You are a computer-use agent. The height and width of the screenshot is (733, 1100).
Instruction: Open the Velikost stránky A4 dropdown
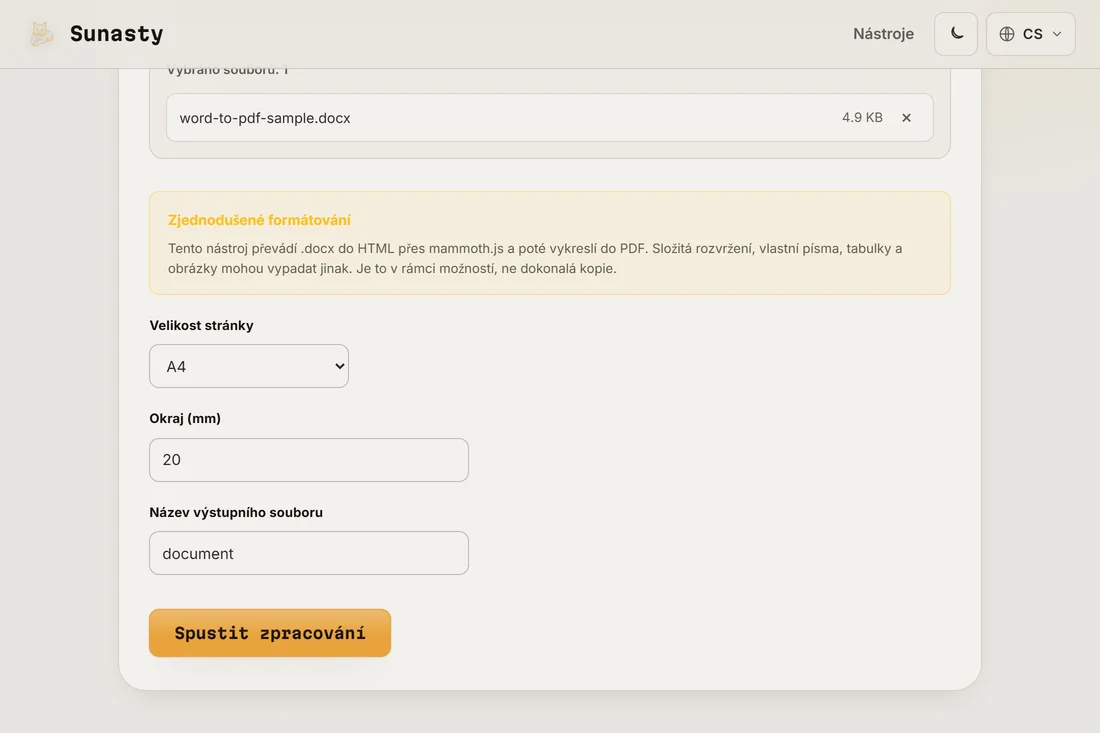pyautogui.click(x=249, y=366)
